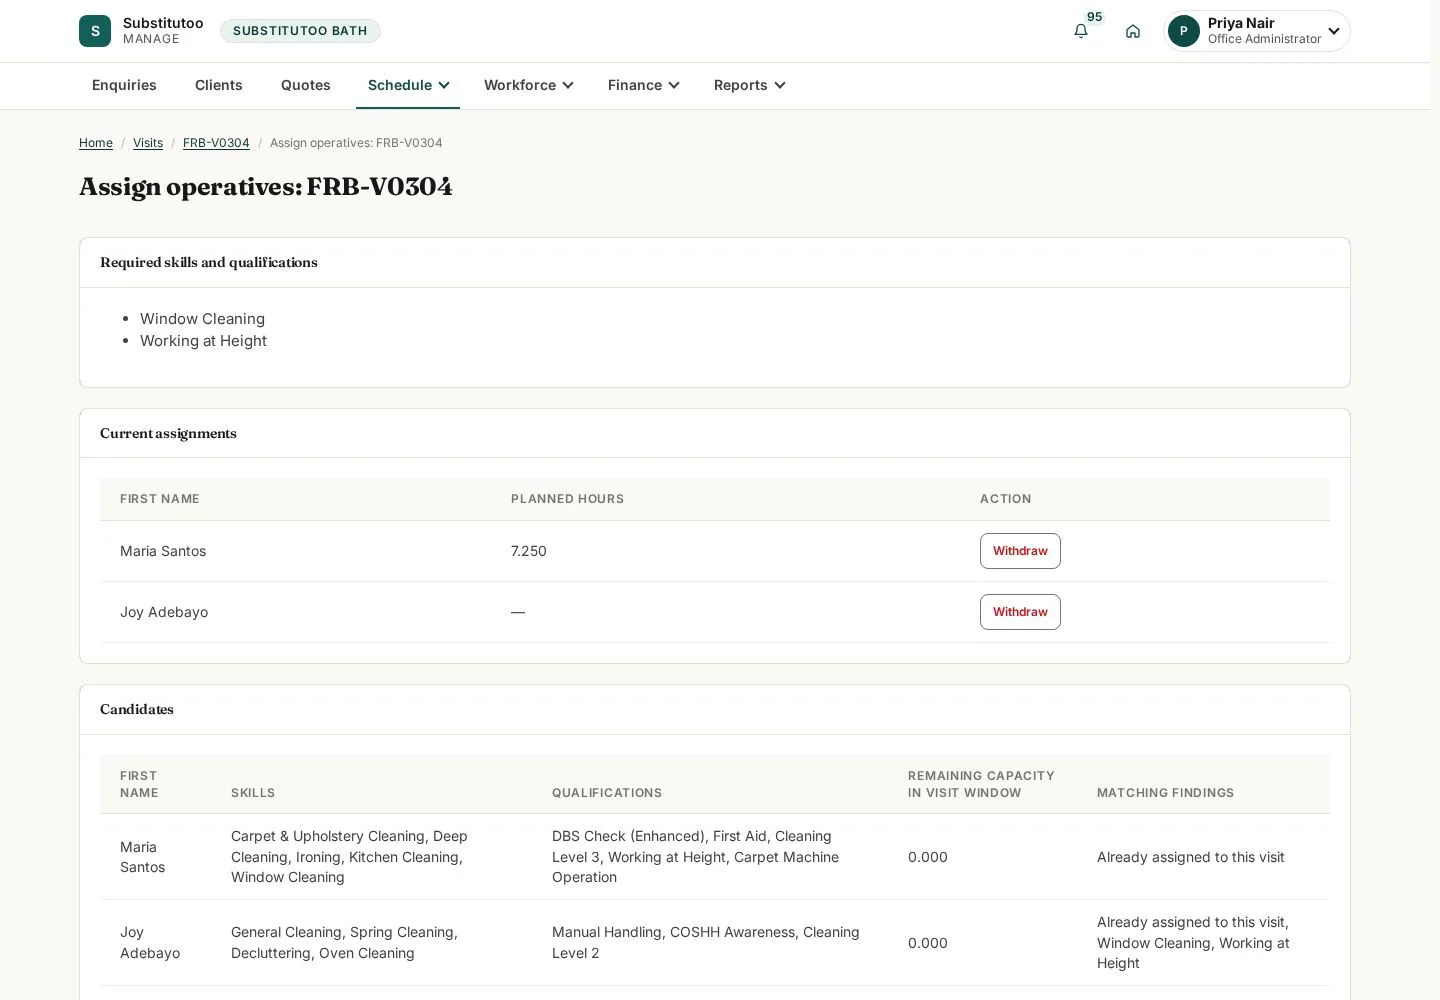Follow the Home breadcrumb link
The image size is (1440, 1000).
96,143
